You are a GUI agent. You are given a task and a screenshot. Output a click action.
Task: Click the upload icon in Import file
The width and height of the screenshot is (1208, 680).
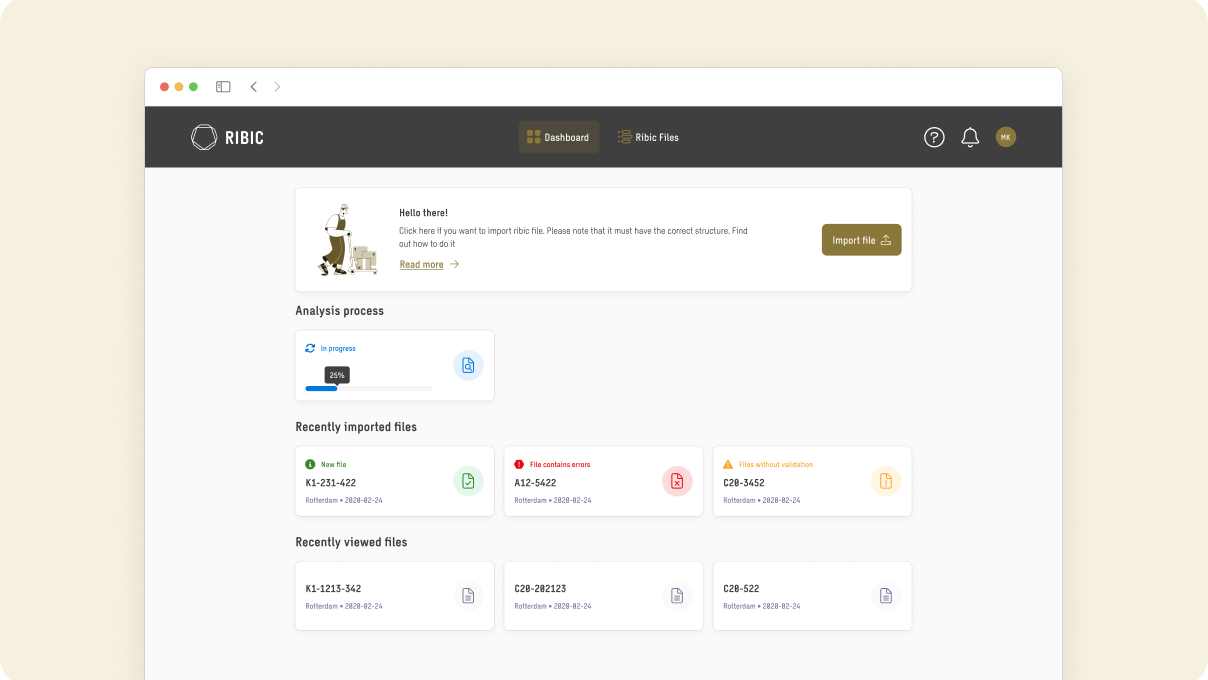pos(886,240)
